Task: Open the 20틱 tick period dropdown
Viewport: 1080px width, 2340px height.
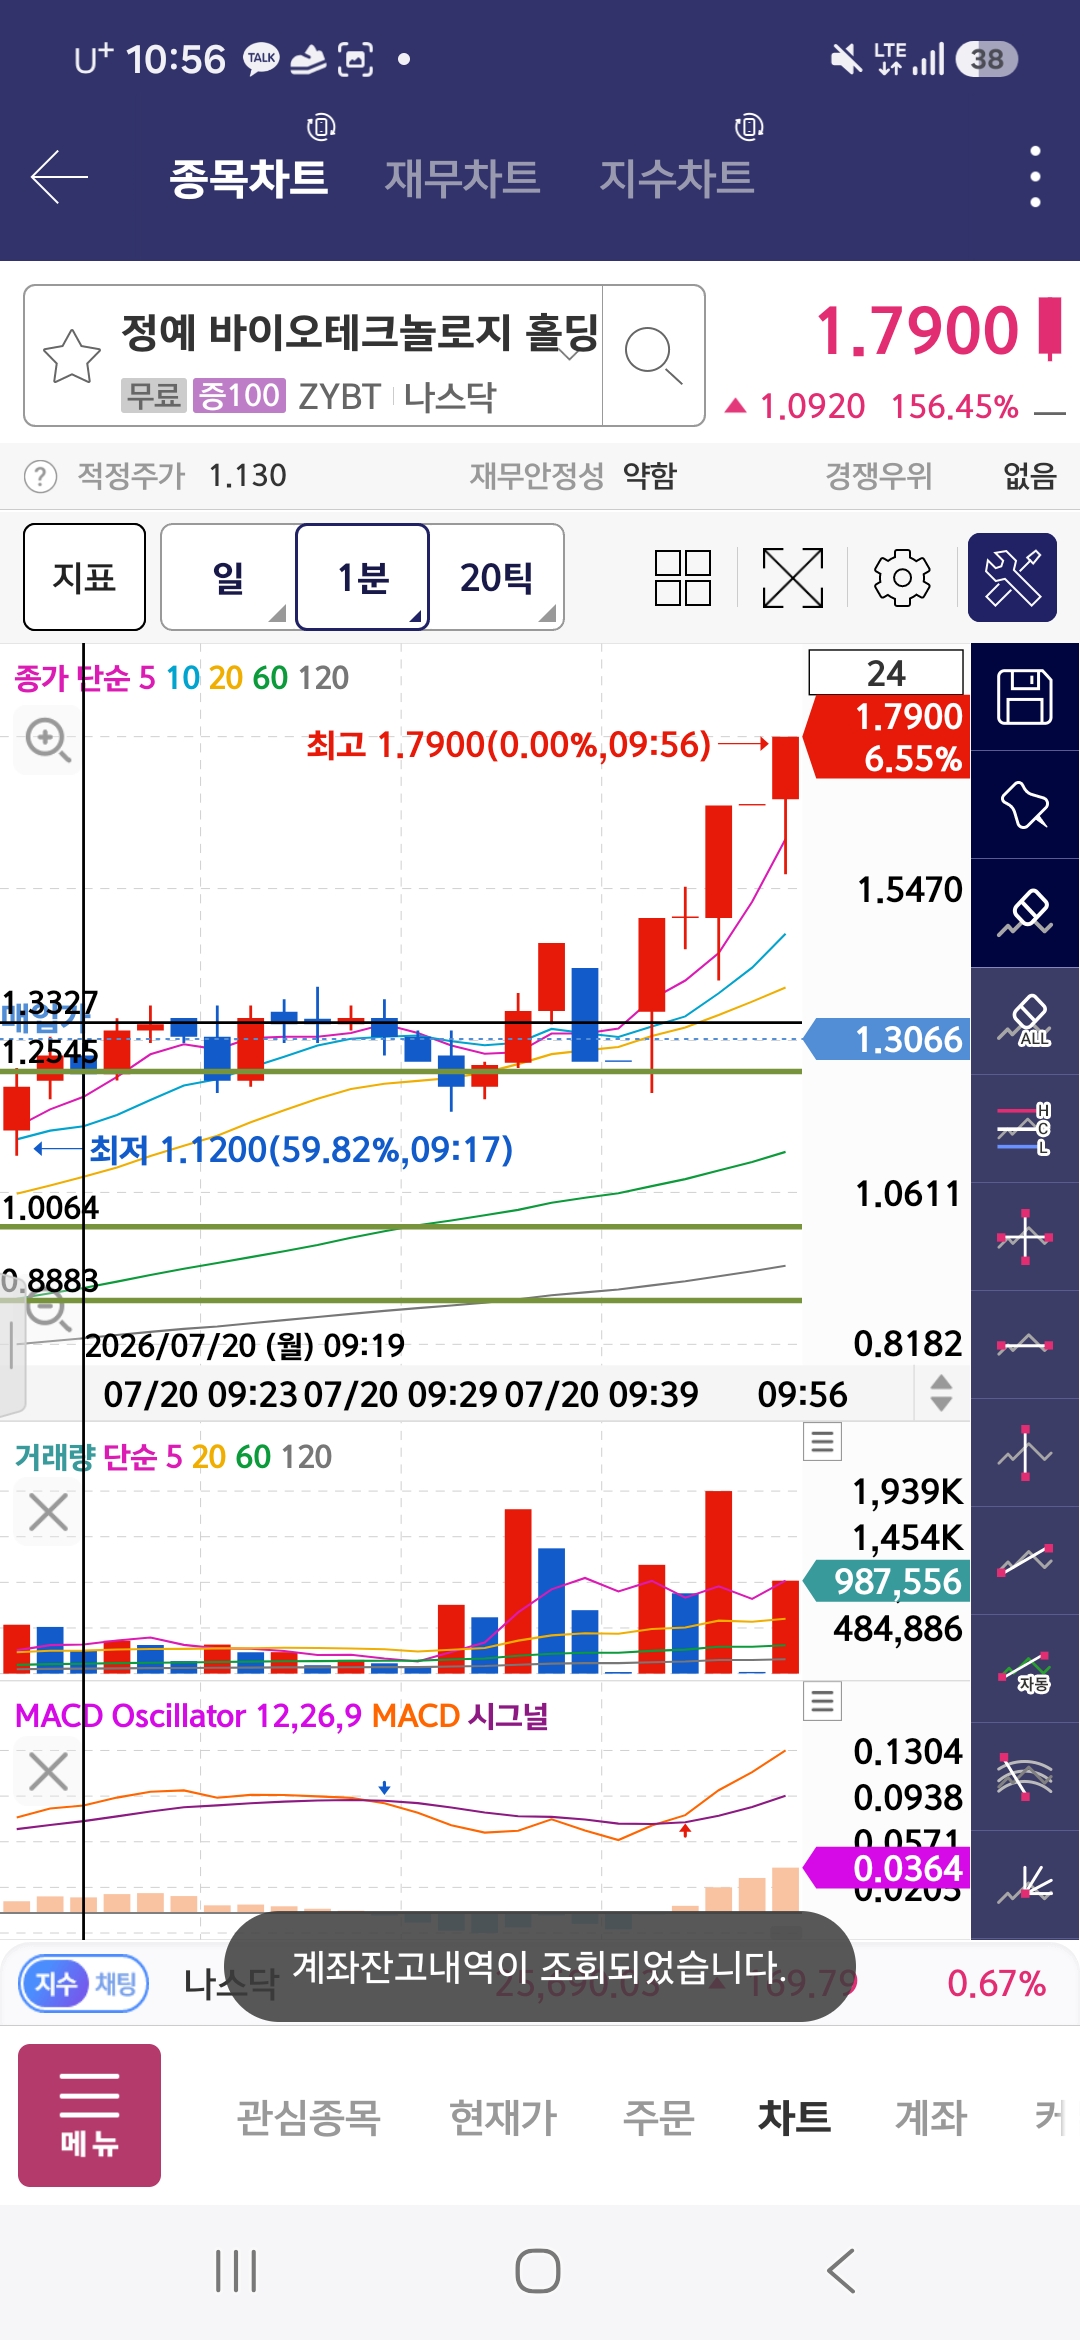Action: coord(497,577)
